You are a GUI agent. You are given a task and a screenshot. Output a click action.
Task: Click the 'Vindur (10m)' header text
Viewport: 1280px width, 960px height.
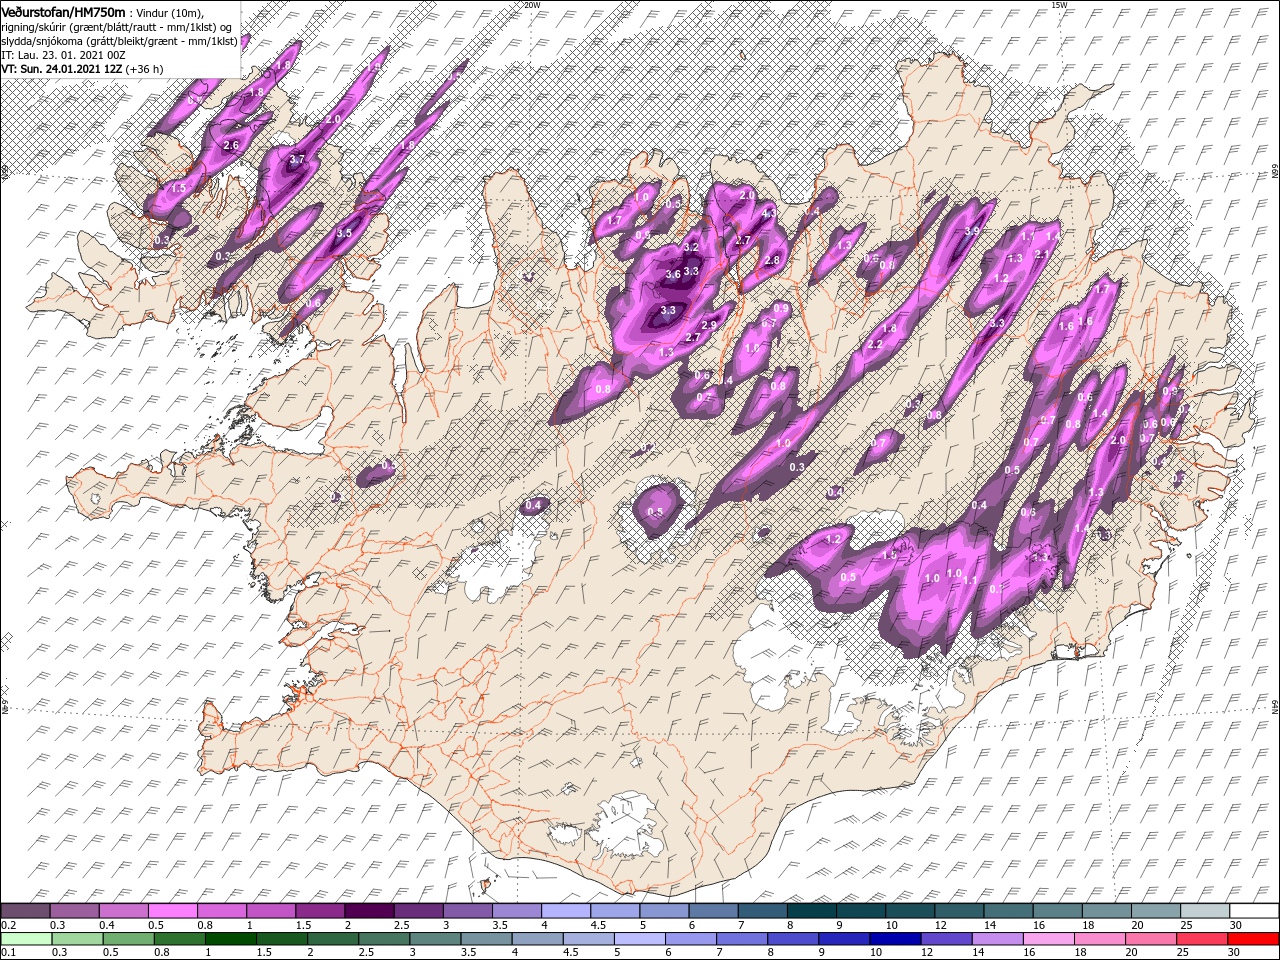(168, 12)
